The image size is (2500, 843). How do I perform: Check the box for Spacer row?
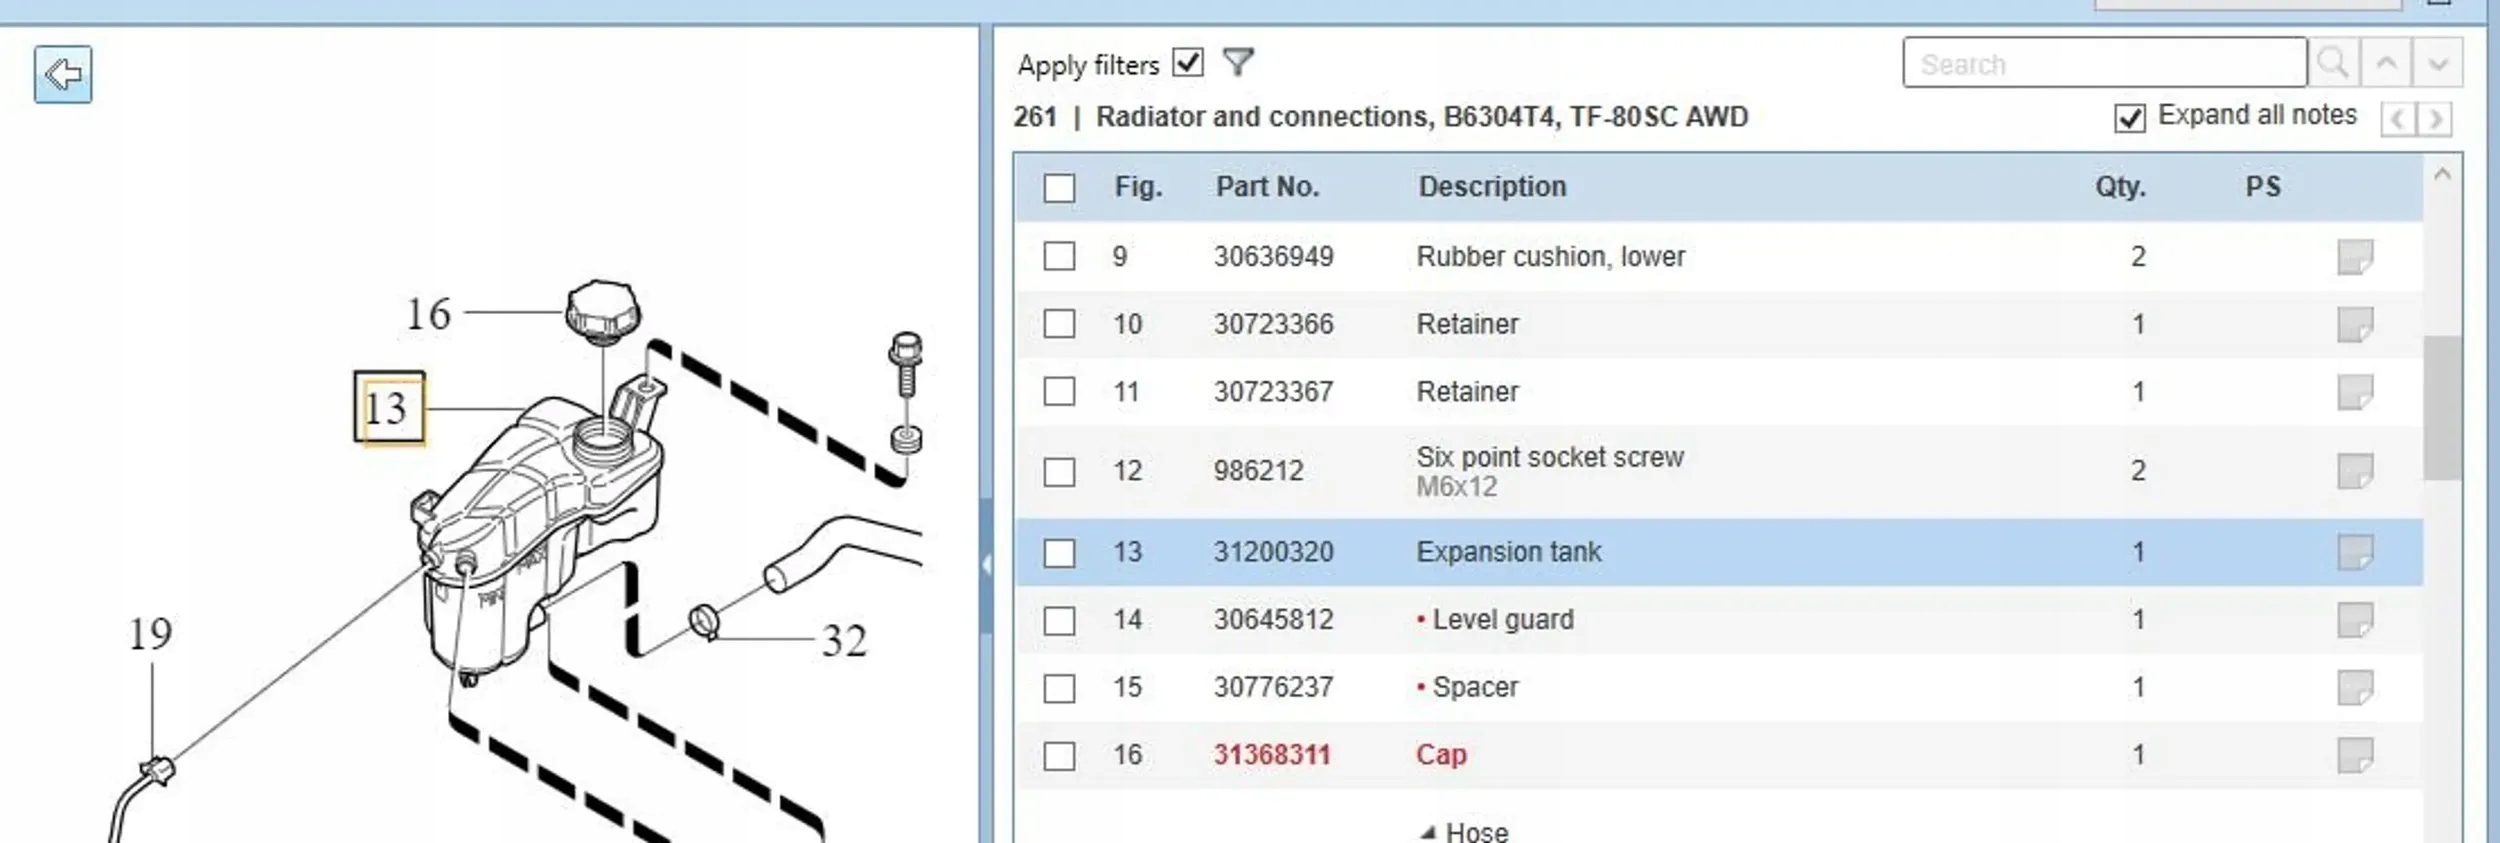point(1059,688)
